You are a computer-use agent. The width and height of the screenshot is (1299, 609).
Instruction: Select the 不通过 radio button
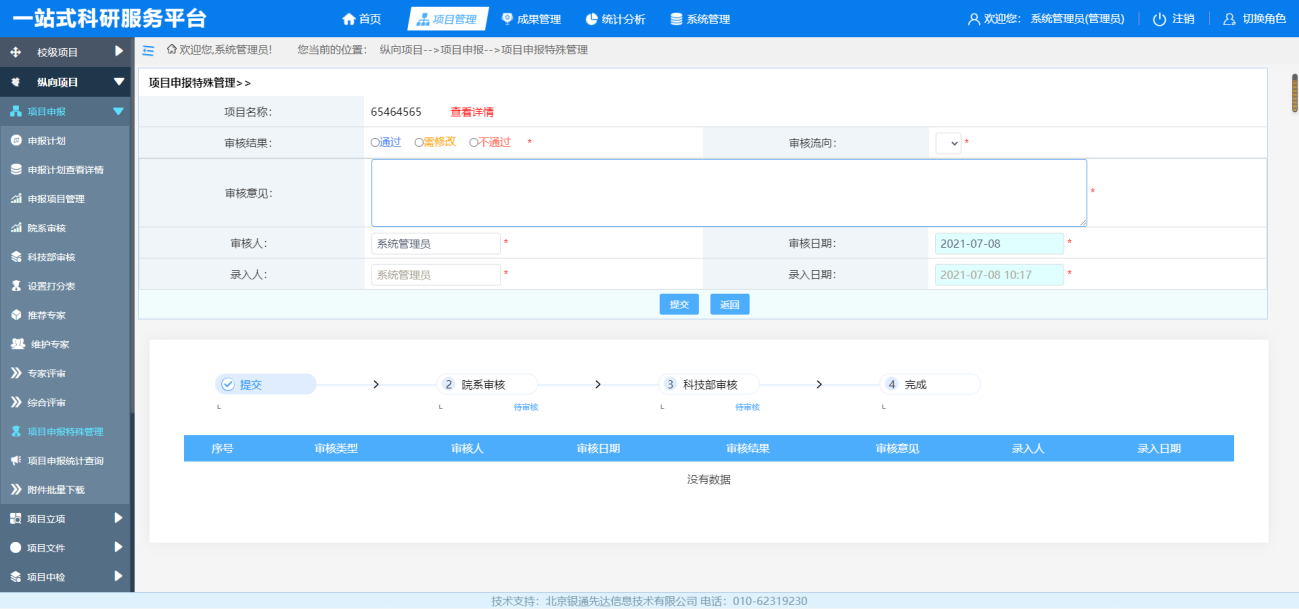tap(473, 142)
